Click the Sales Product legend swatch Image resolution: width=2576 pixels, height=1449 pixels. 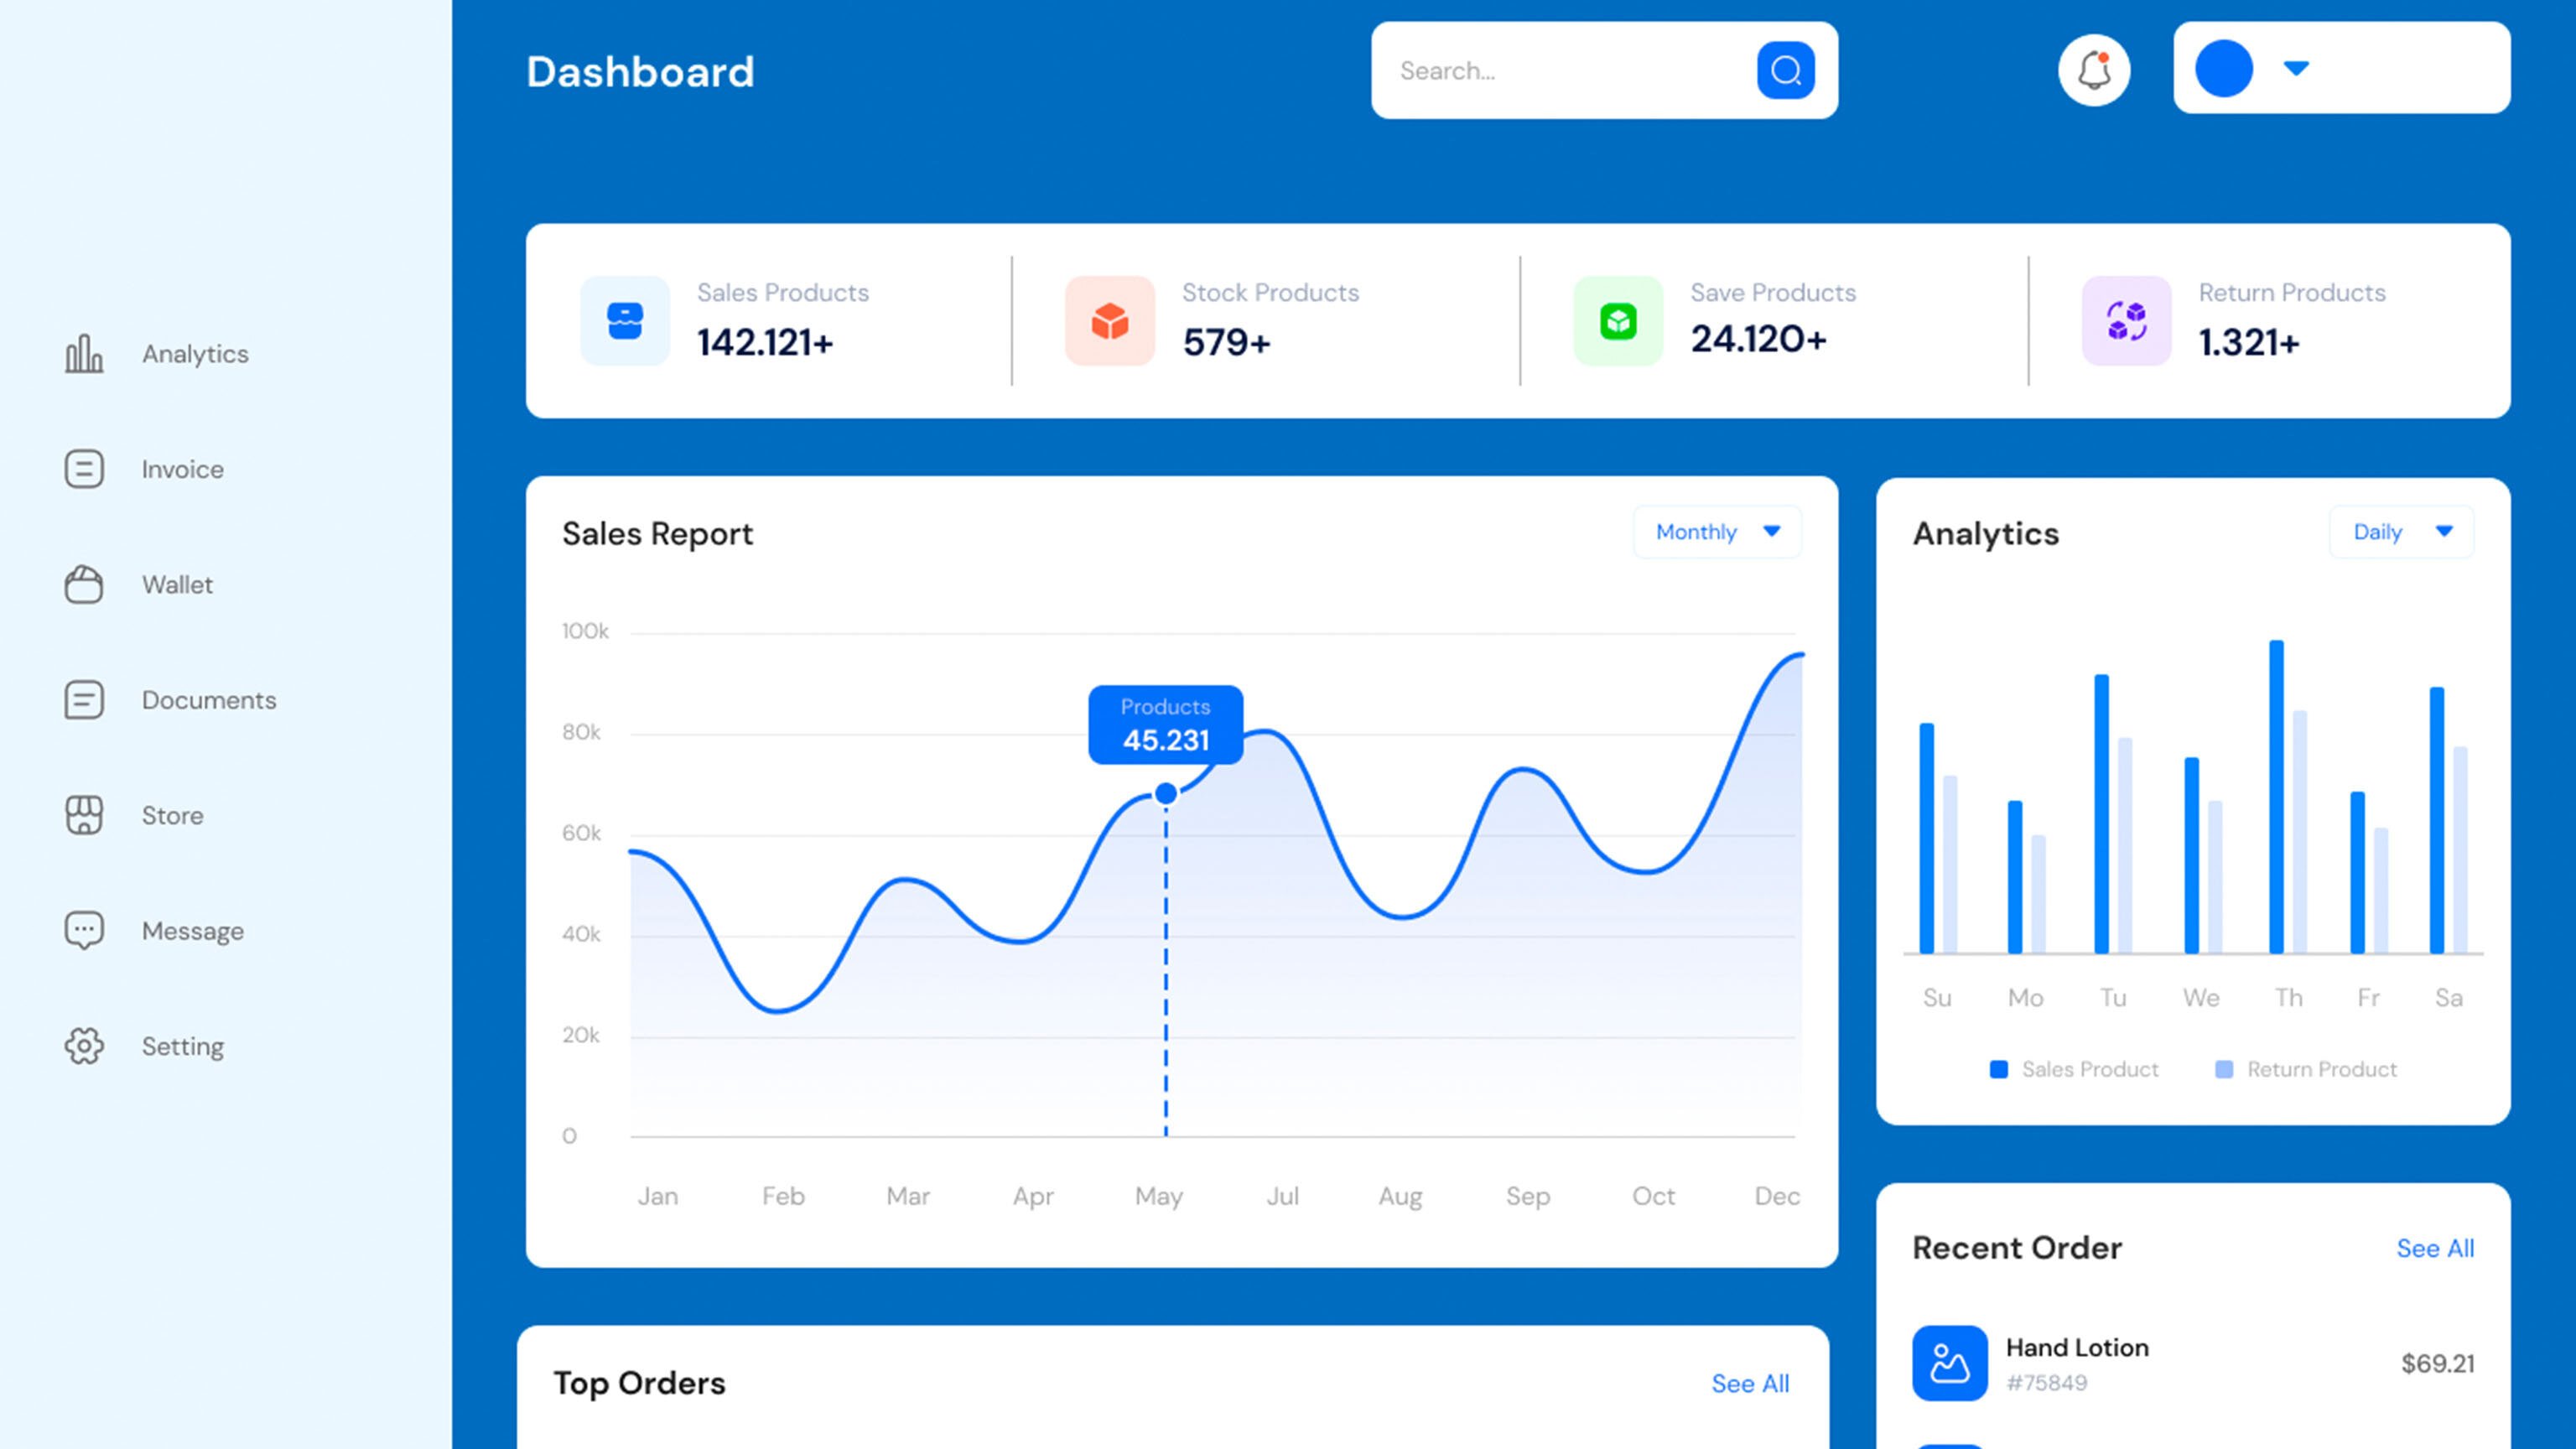point(1999,1069)
